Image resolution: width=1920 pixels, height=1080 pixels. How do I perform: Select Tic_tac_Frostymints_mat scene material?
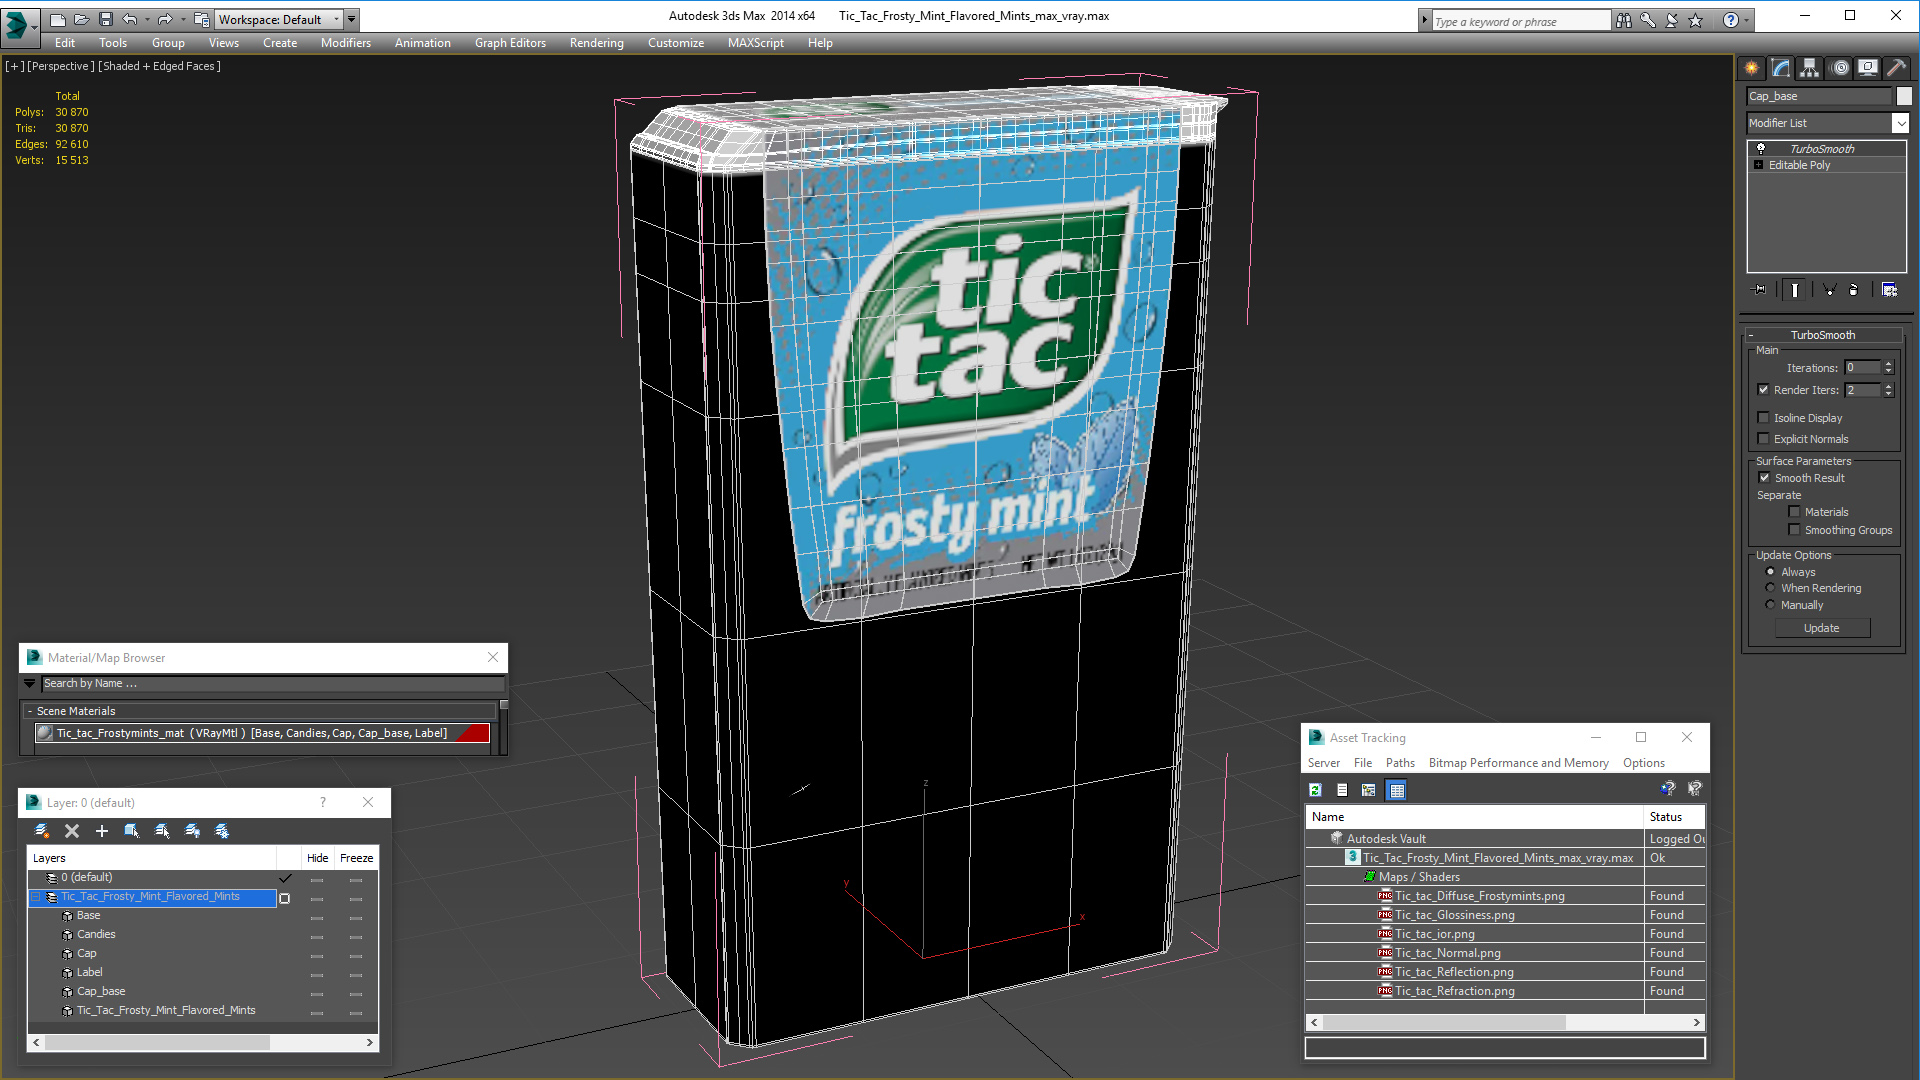[263, 733]
